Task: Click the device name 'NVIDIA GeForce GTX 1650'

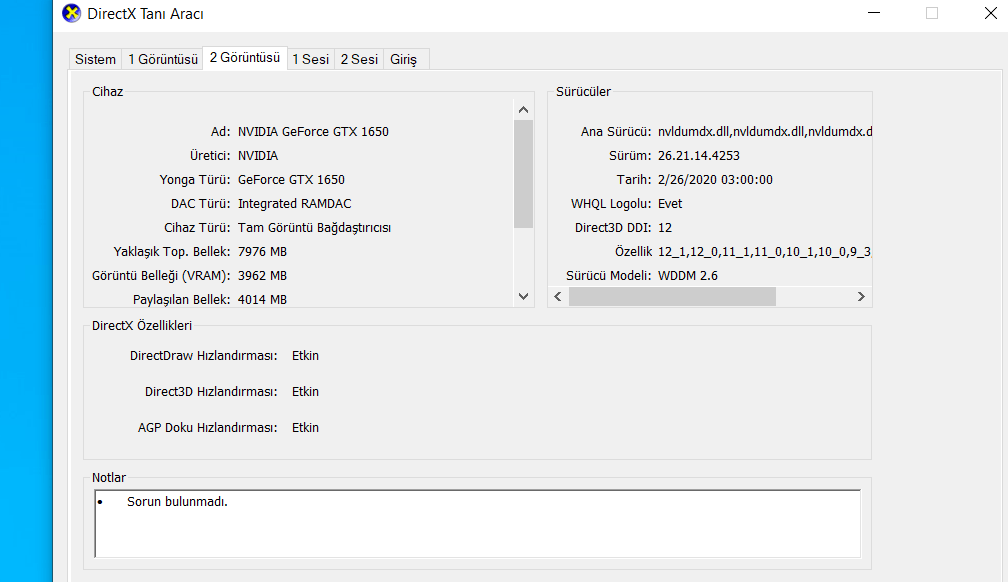Action: pyautogui.click(x=313, y=132)
